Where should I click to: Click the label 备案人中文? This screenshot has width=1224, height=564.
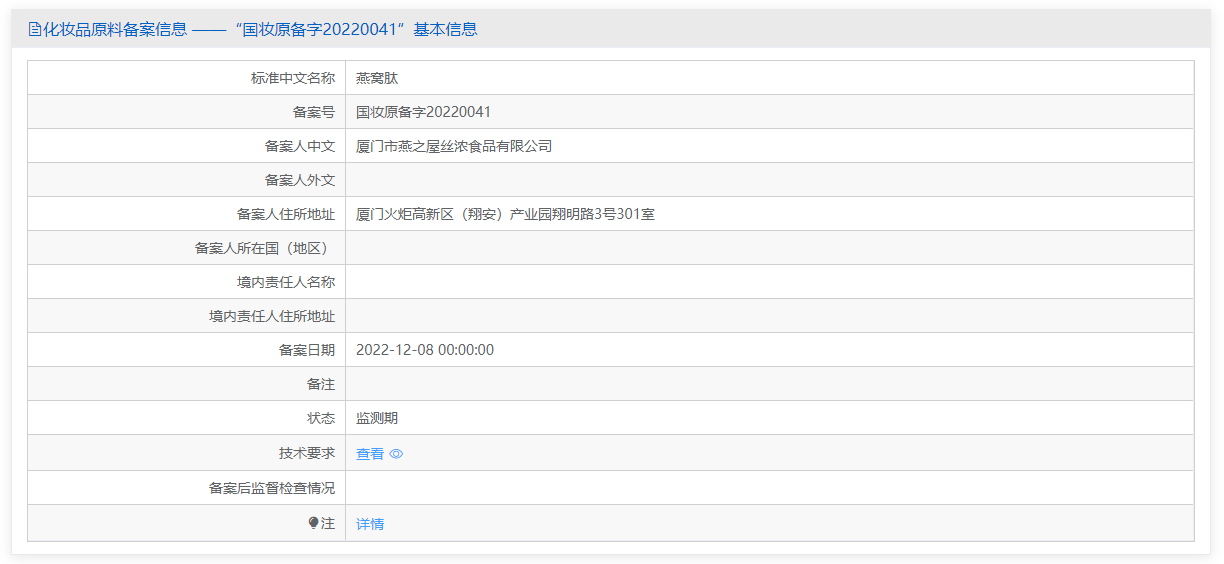click(x=300, y=146)
